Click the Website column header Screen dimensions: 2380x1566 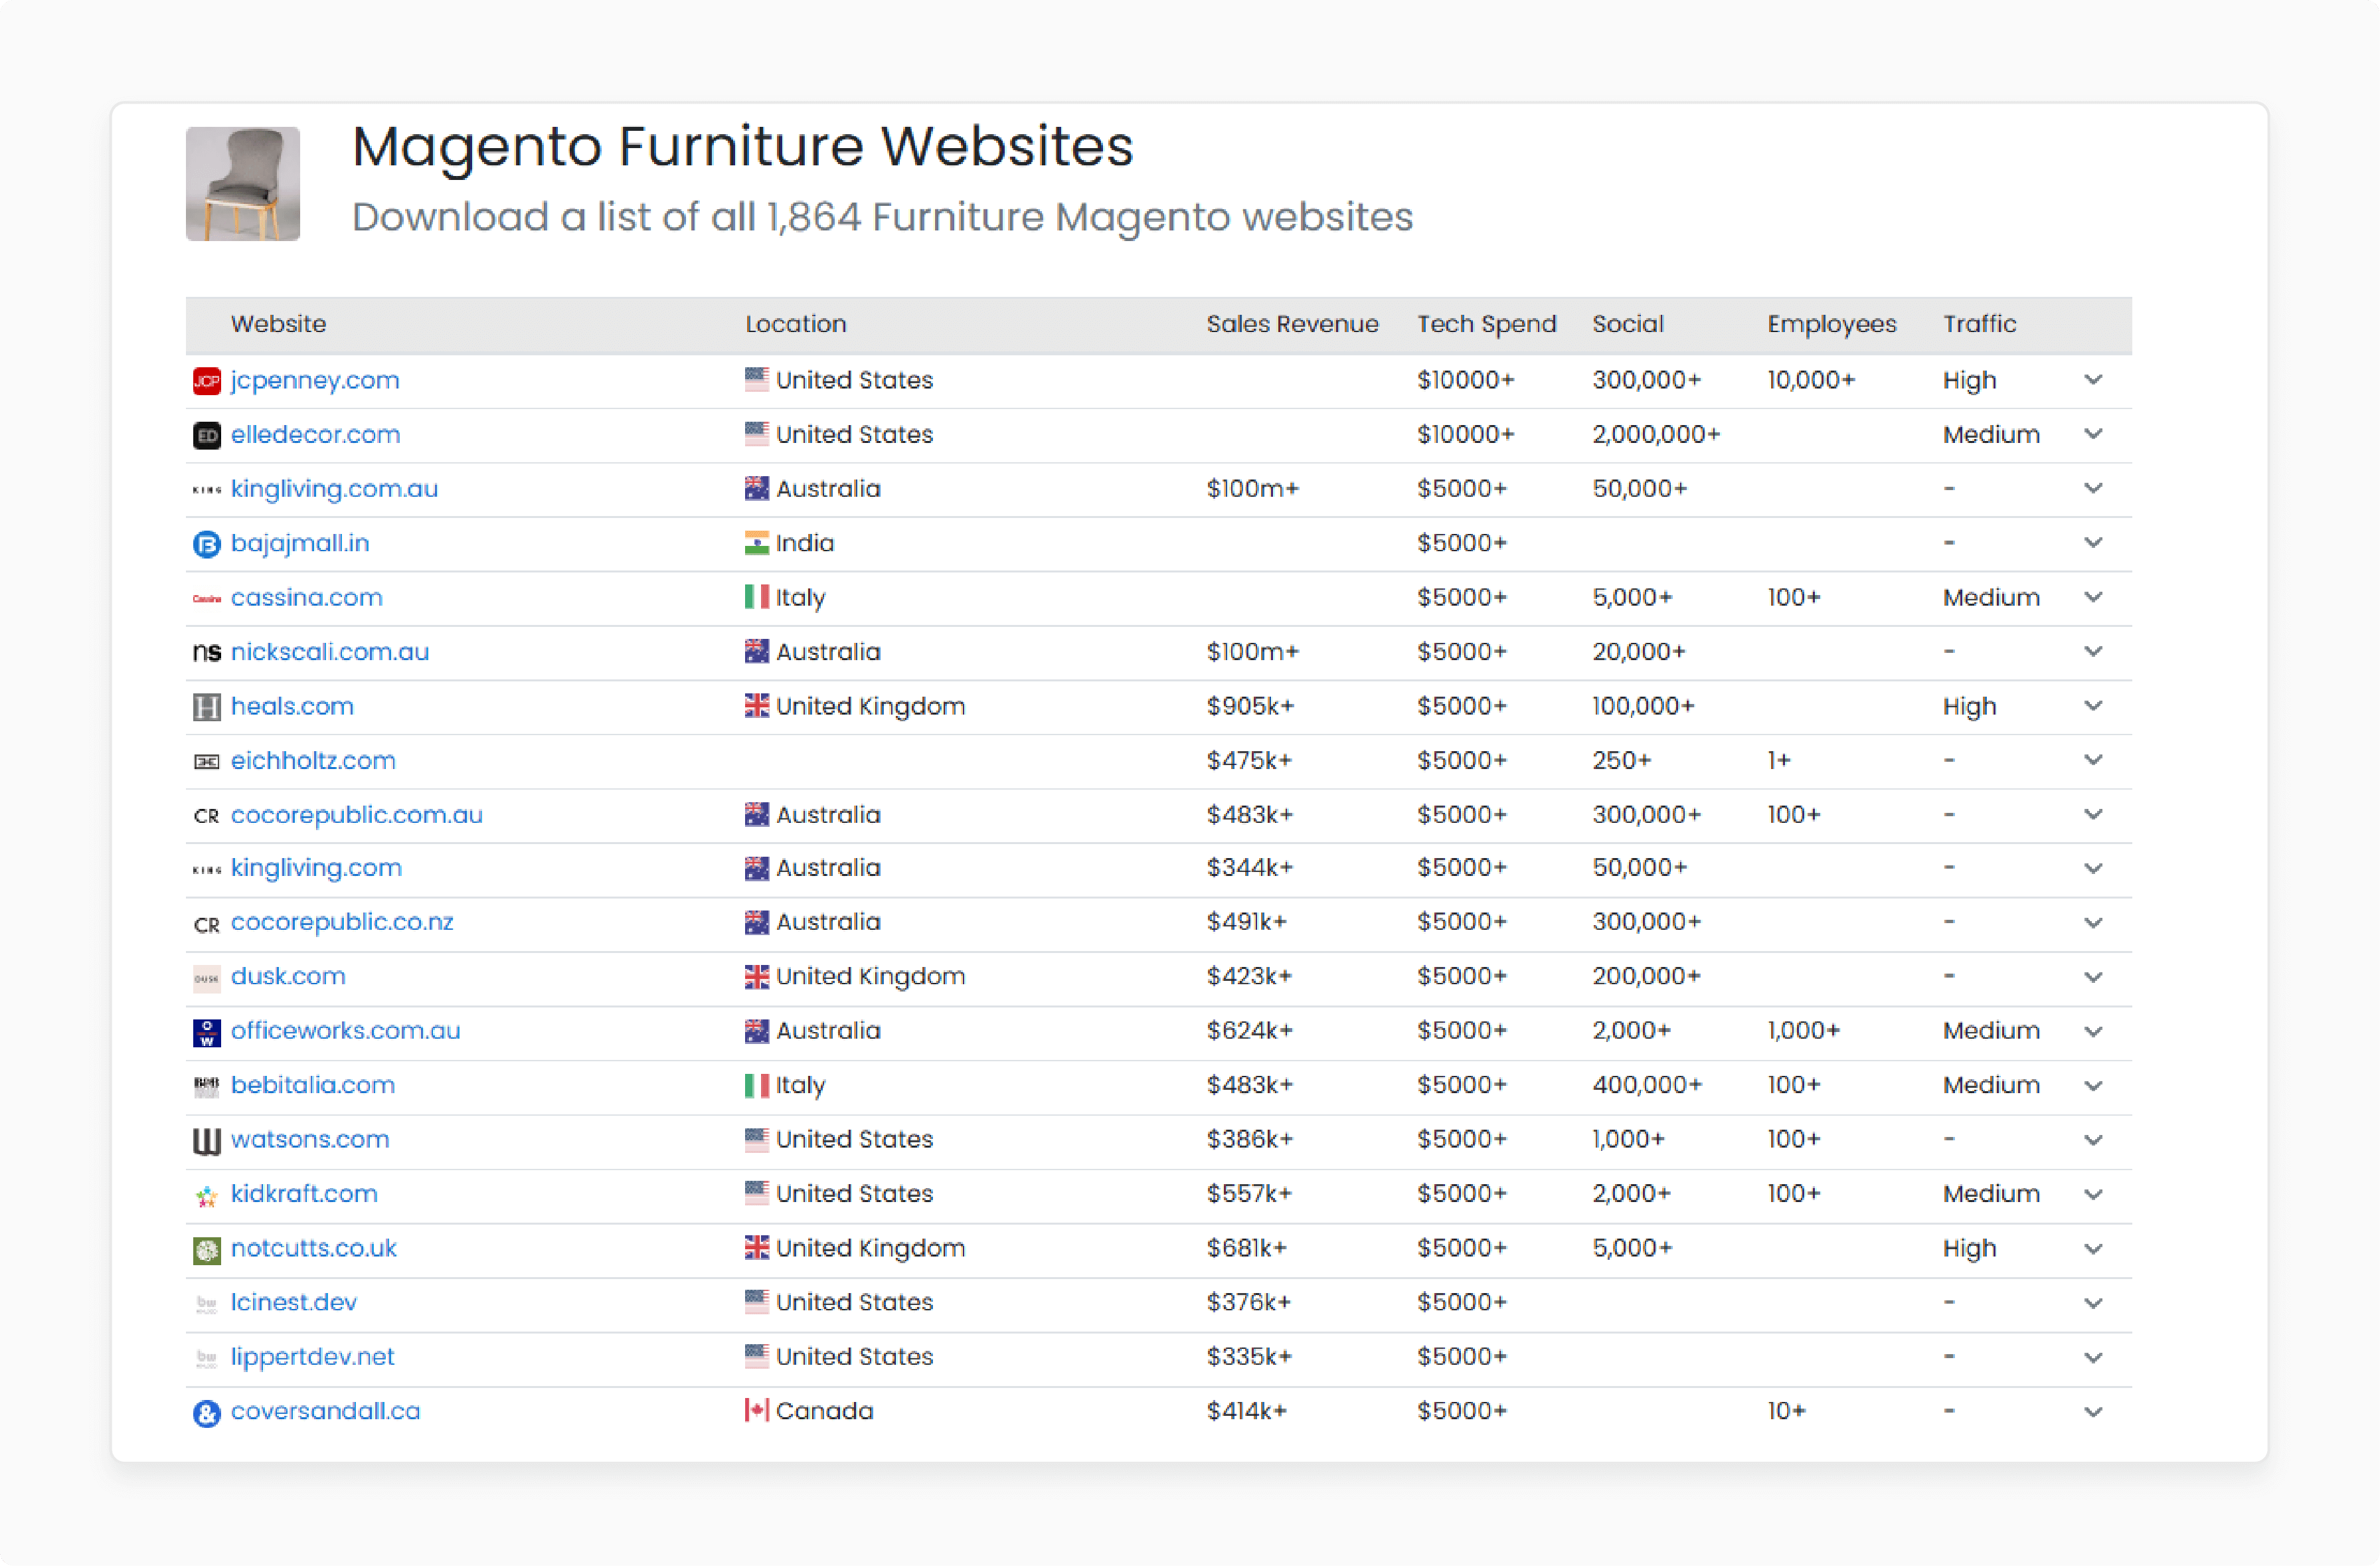(278, 324)
